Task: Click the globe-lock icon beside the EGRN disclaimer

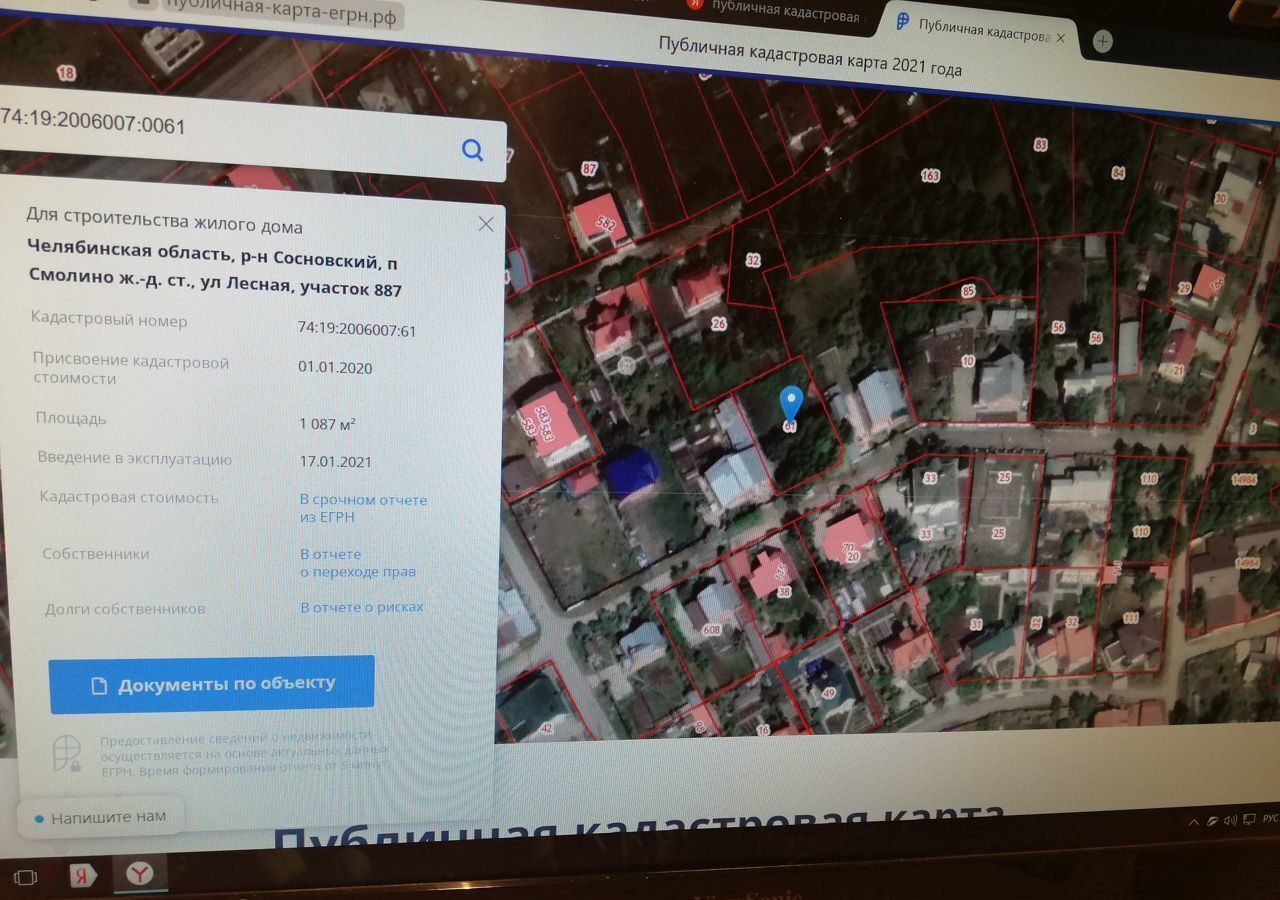Action: 67,754
